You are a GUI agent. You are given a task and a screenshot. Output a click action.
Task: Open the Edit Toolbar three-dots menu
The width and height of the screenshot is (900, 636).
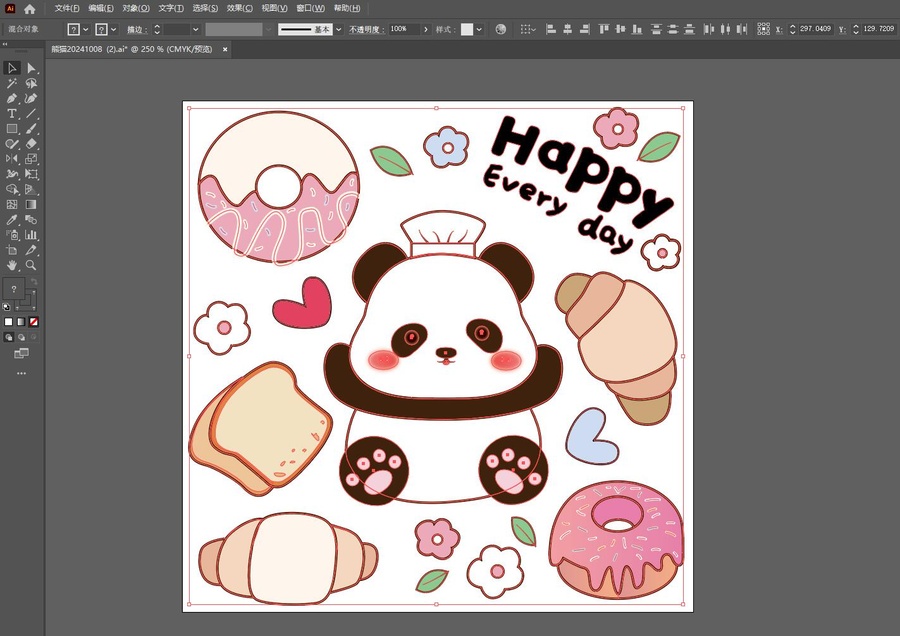point(21,374)
